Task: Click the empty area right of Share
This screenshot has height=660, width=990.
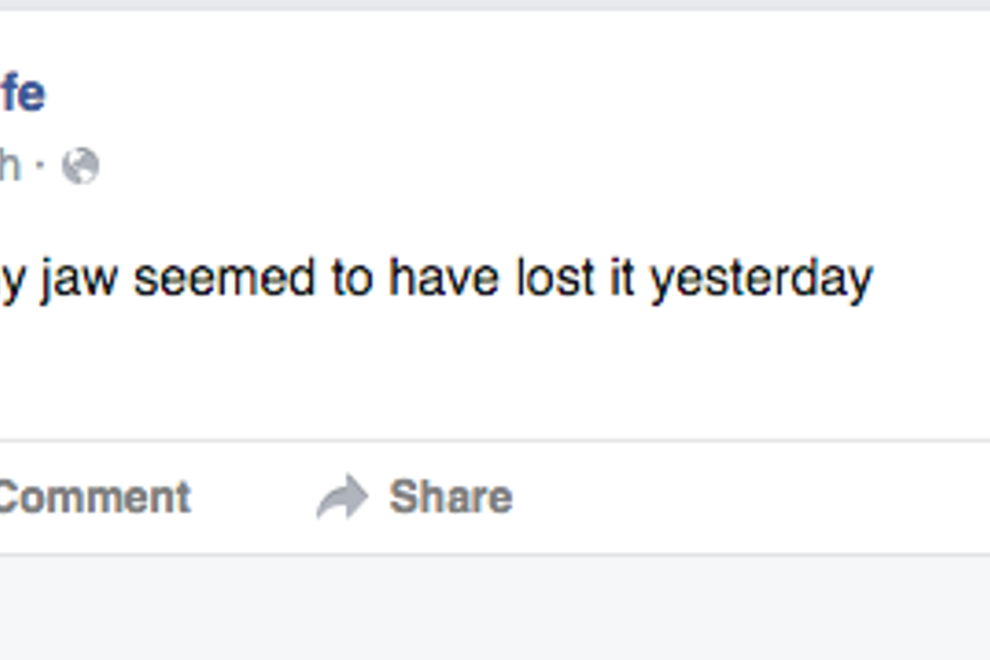Action: point(750,498)
